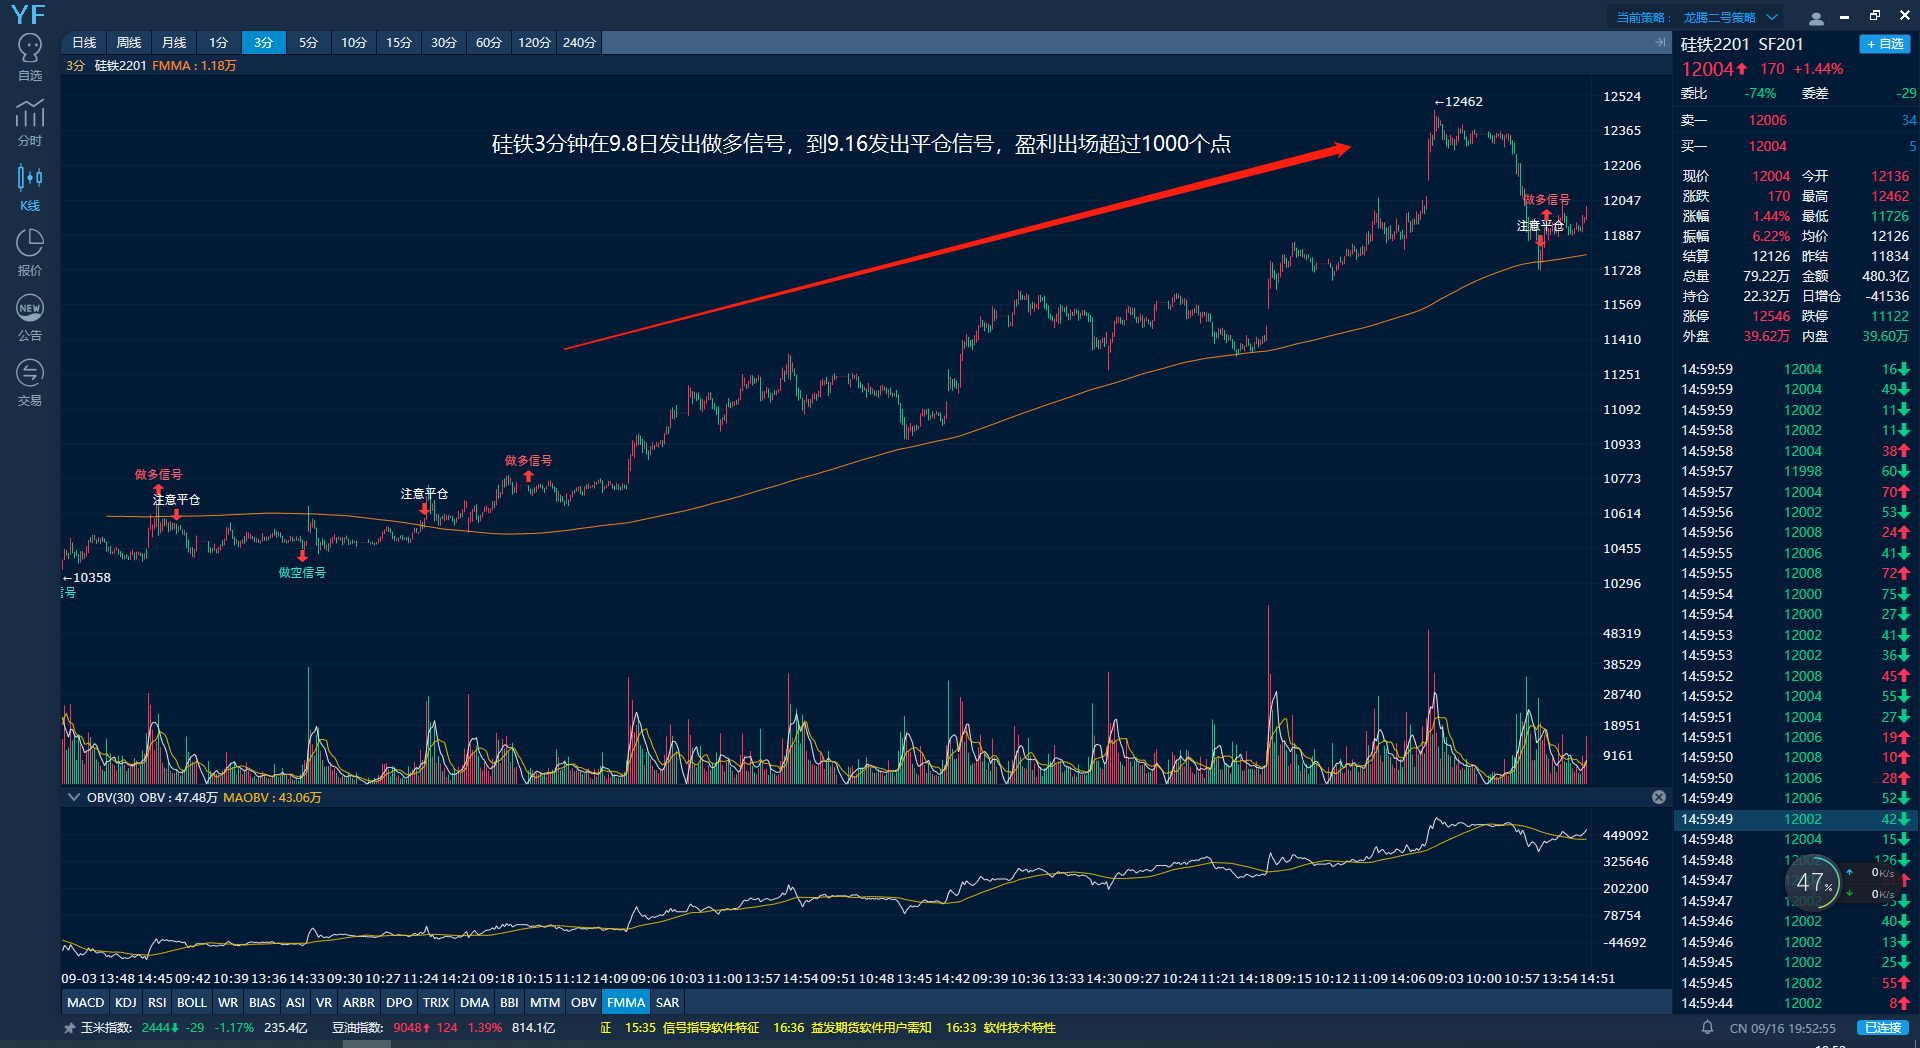Switch to 分时 time-sharing chart view
The height and width of the screenshot is (1048, 1920).
tap(30, 122)
